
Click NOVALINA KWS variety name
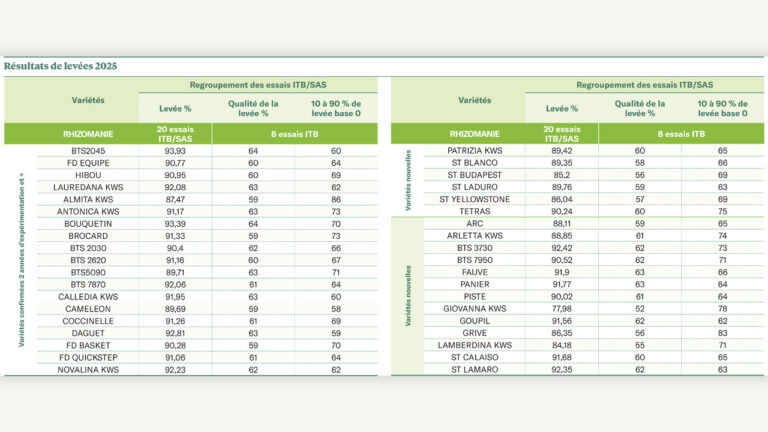[88, 370]
